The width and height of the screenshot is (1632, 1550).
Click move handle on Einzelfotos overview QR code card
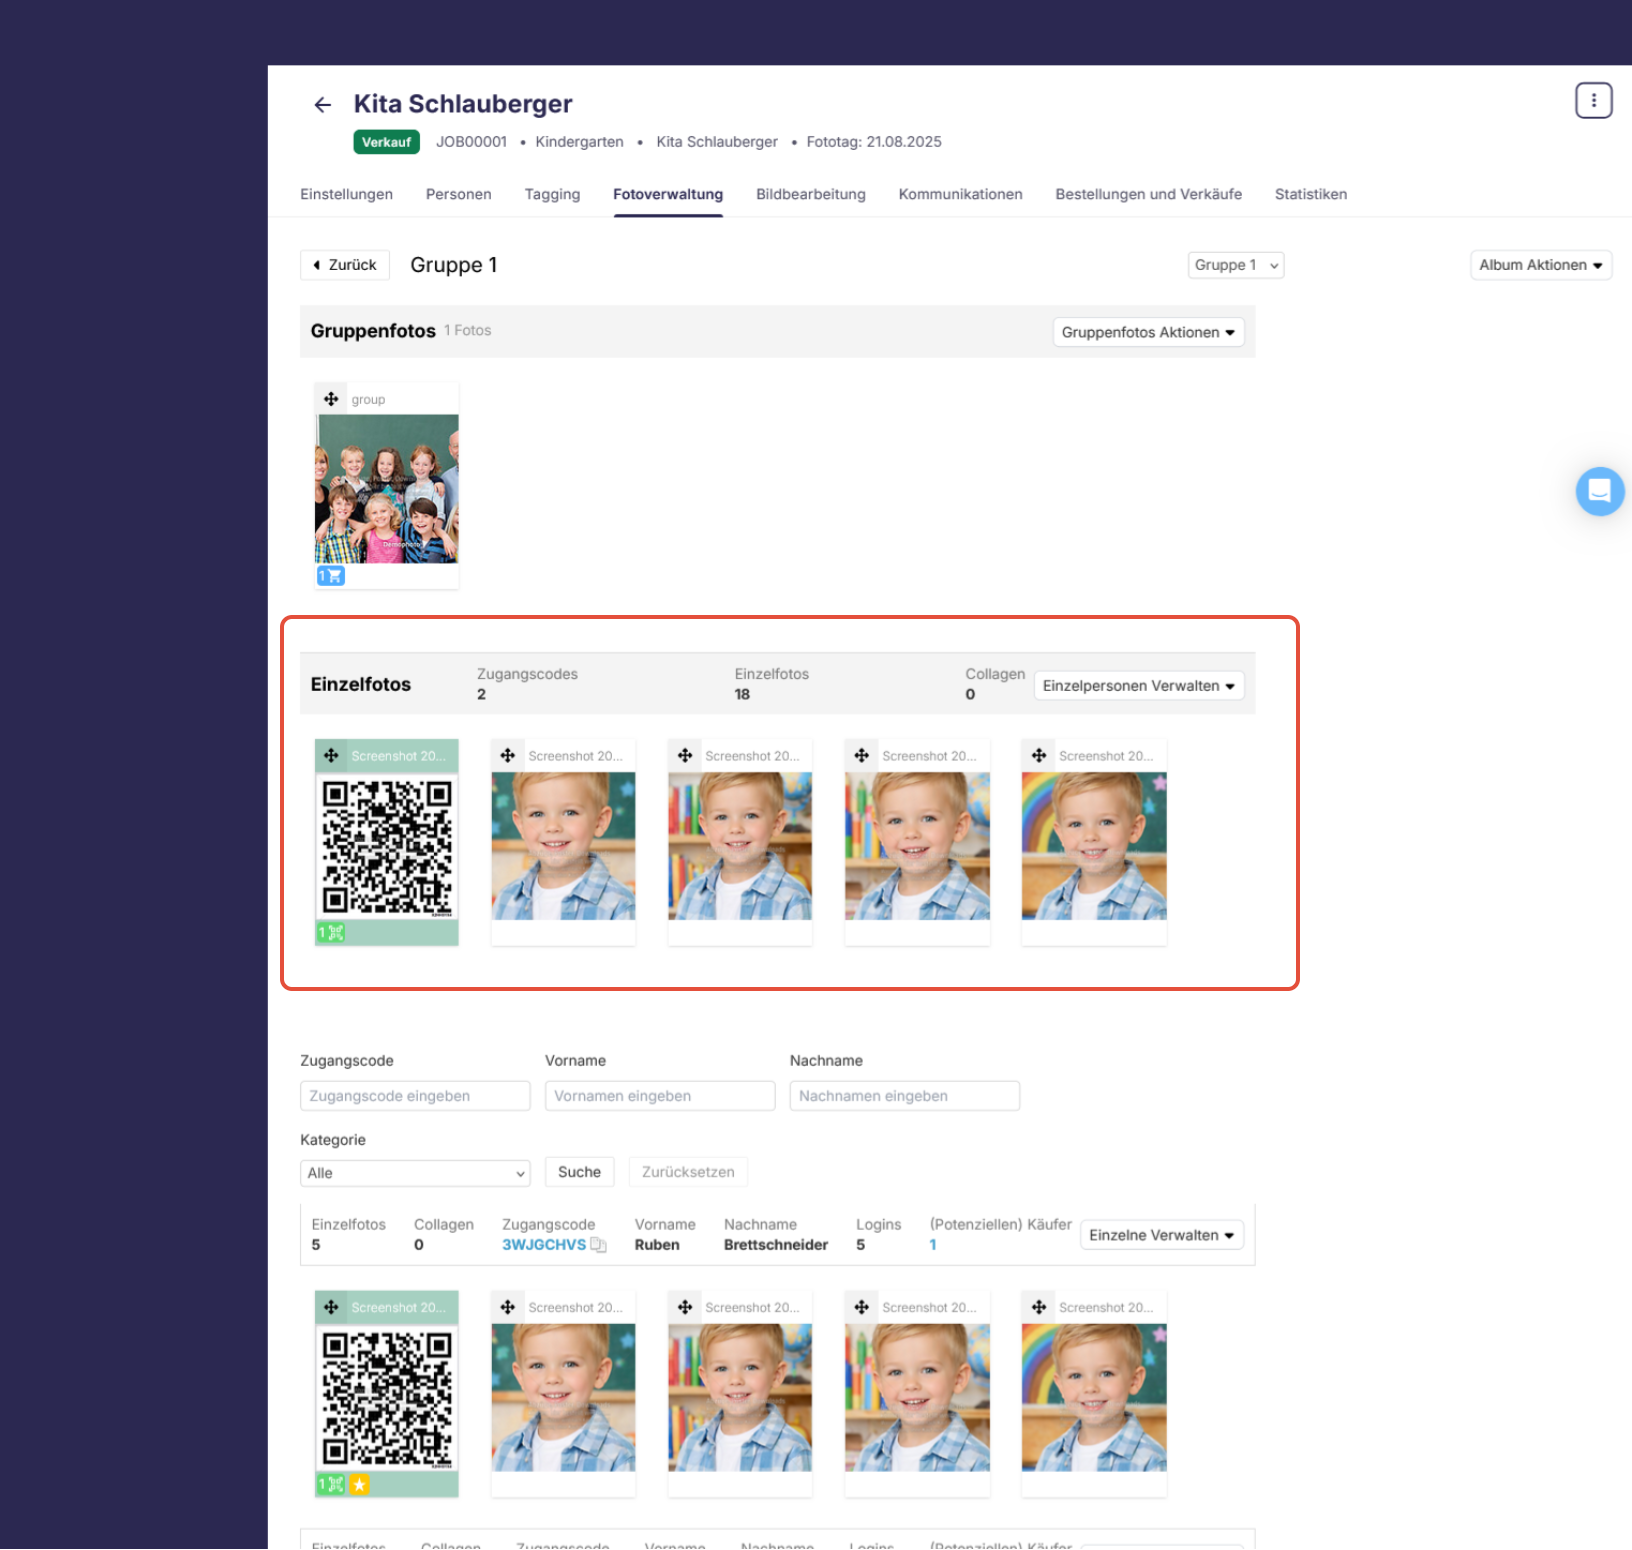(x=331, y=756)
